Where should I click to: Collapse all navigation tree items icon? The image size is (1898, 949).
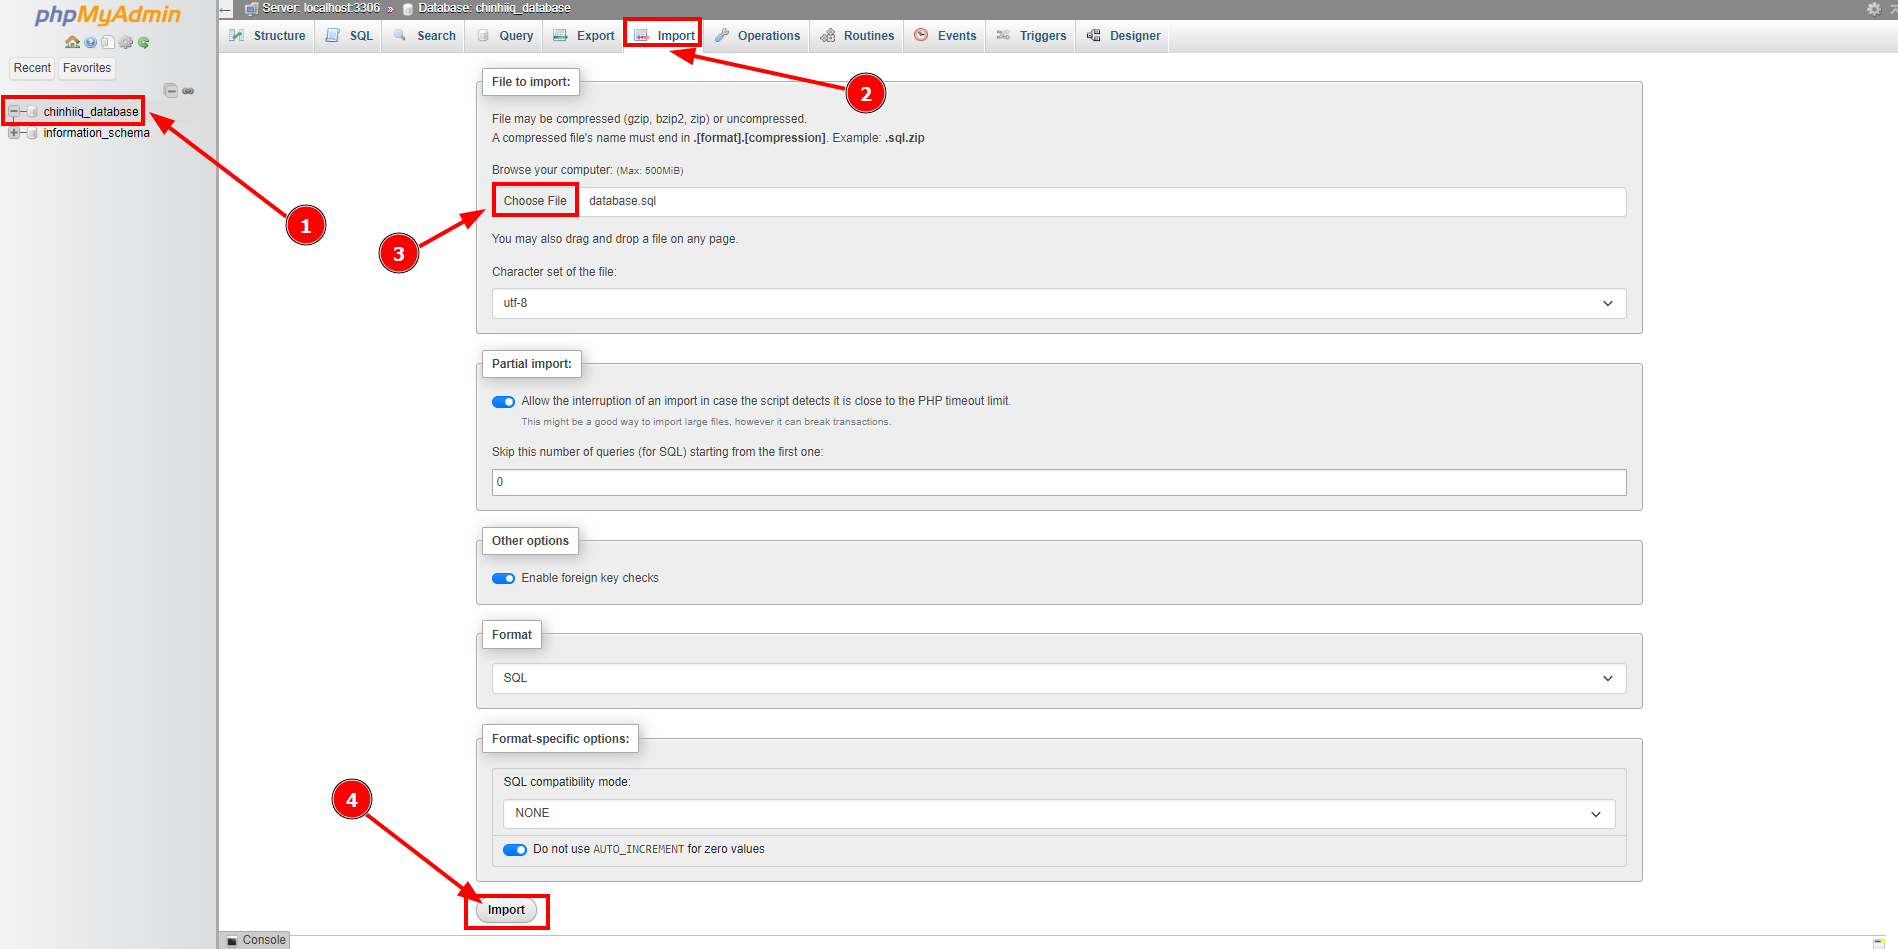pyautogui.click(x=171, y=90)
